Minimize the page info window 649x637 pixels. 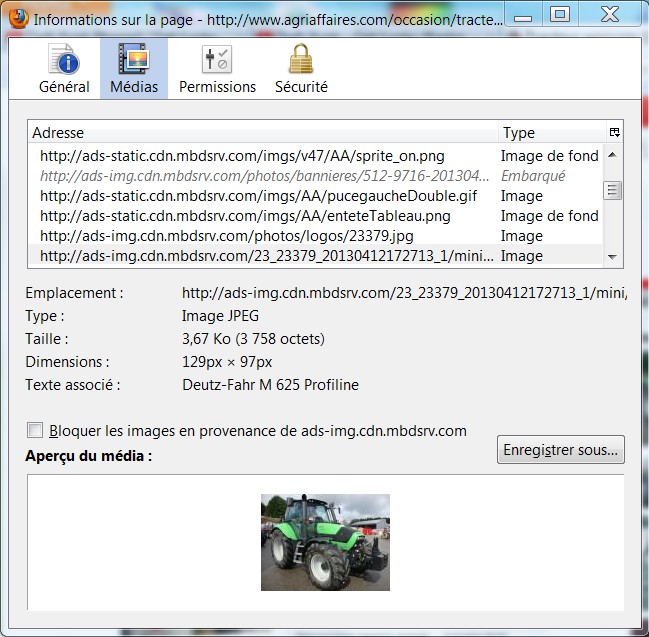(523, 17)
